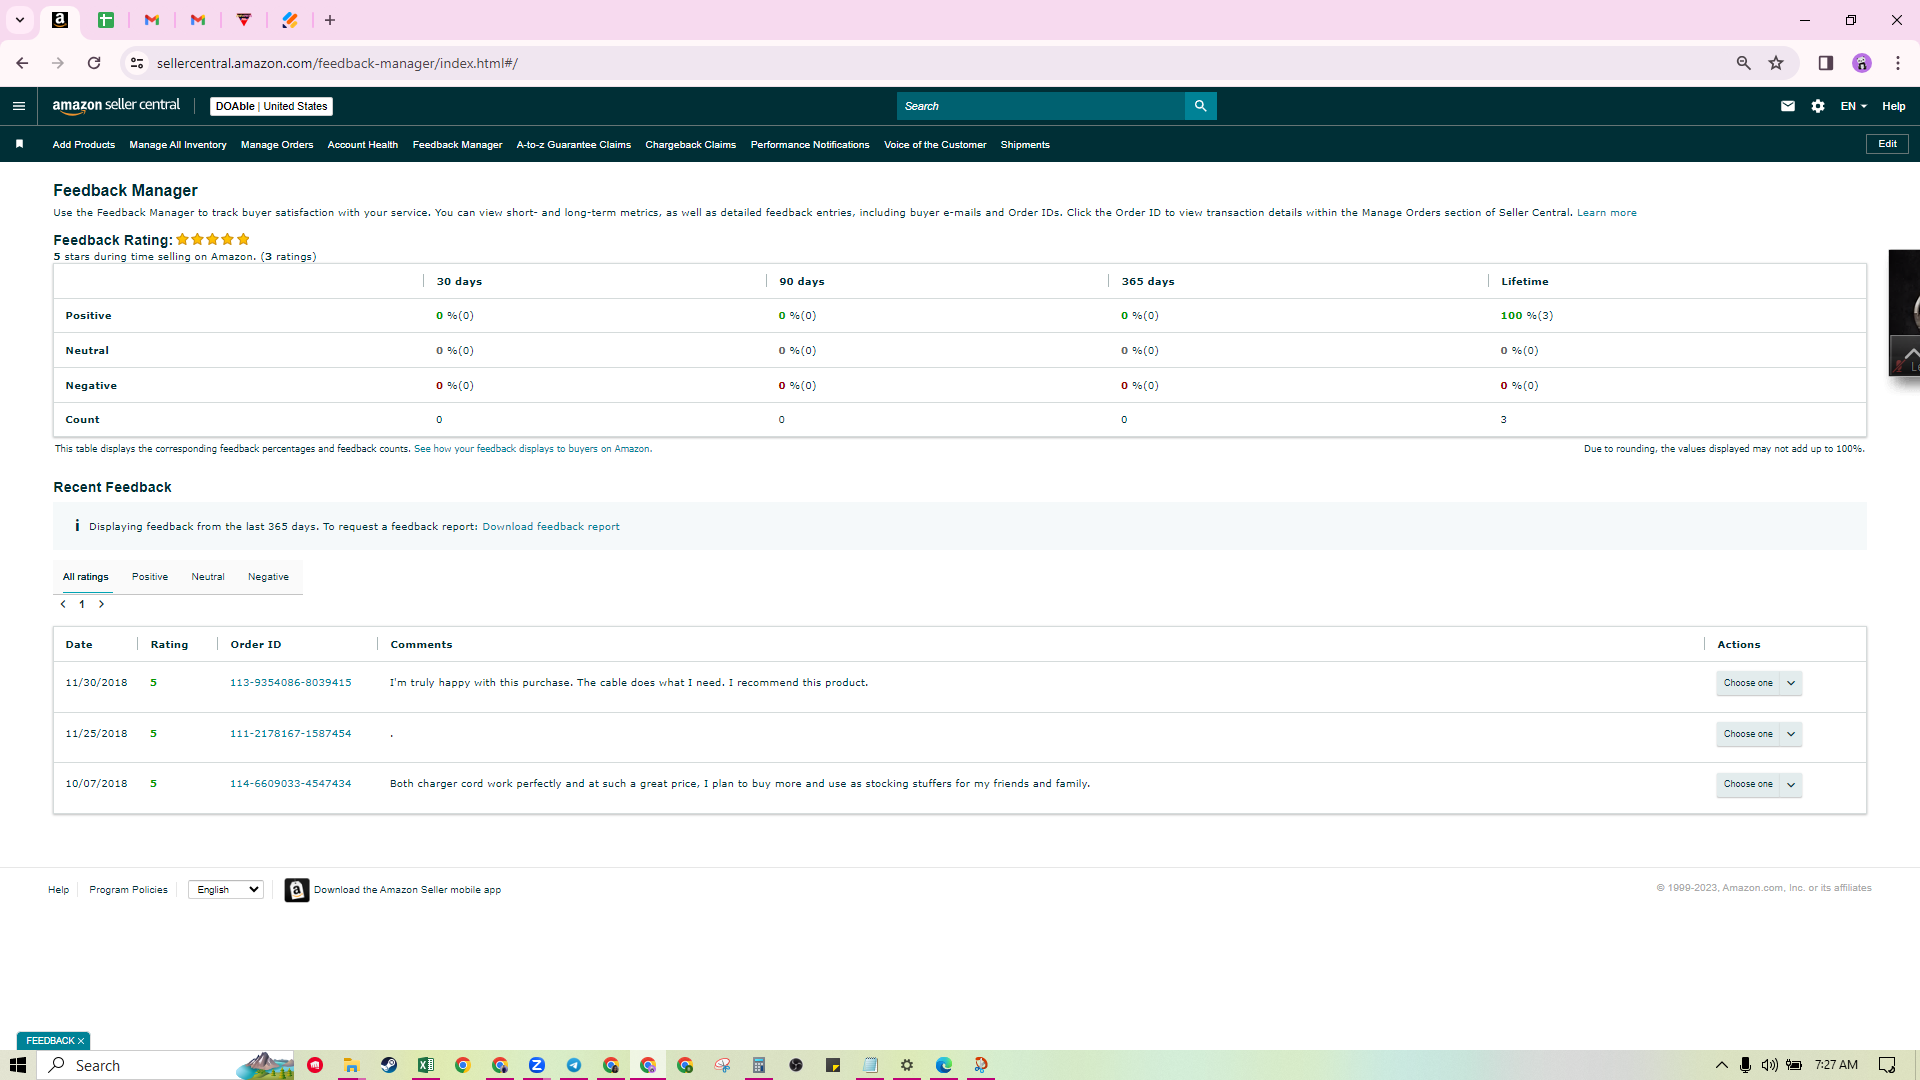The width and height of the screenshot is (1920, 1080).
Task: Open Telegram from the taskbar
Action: click(x=574, y=1065)
